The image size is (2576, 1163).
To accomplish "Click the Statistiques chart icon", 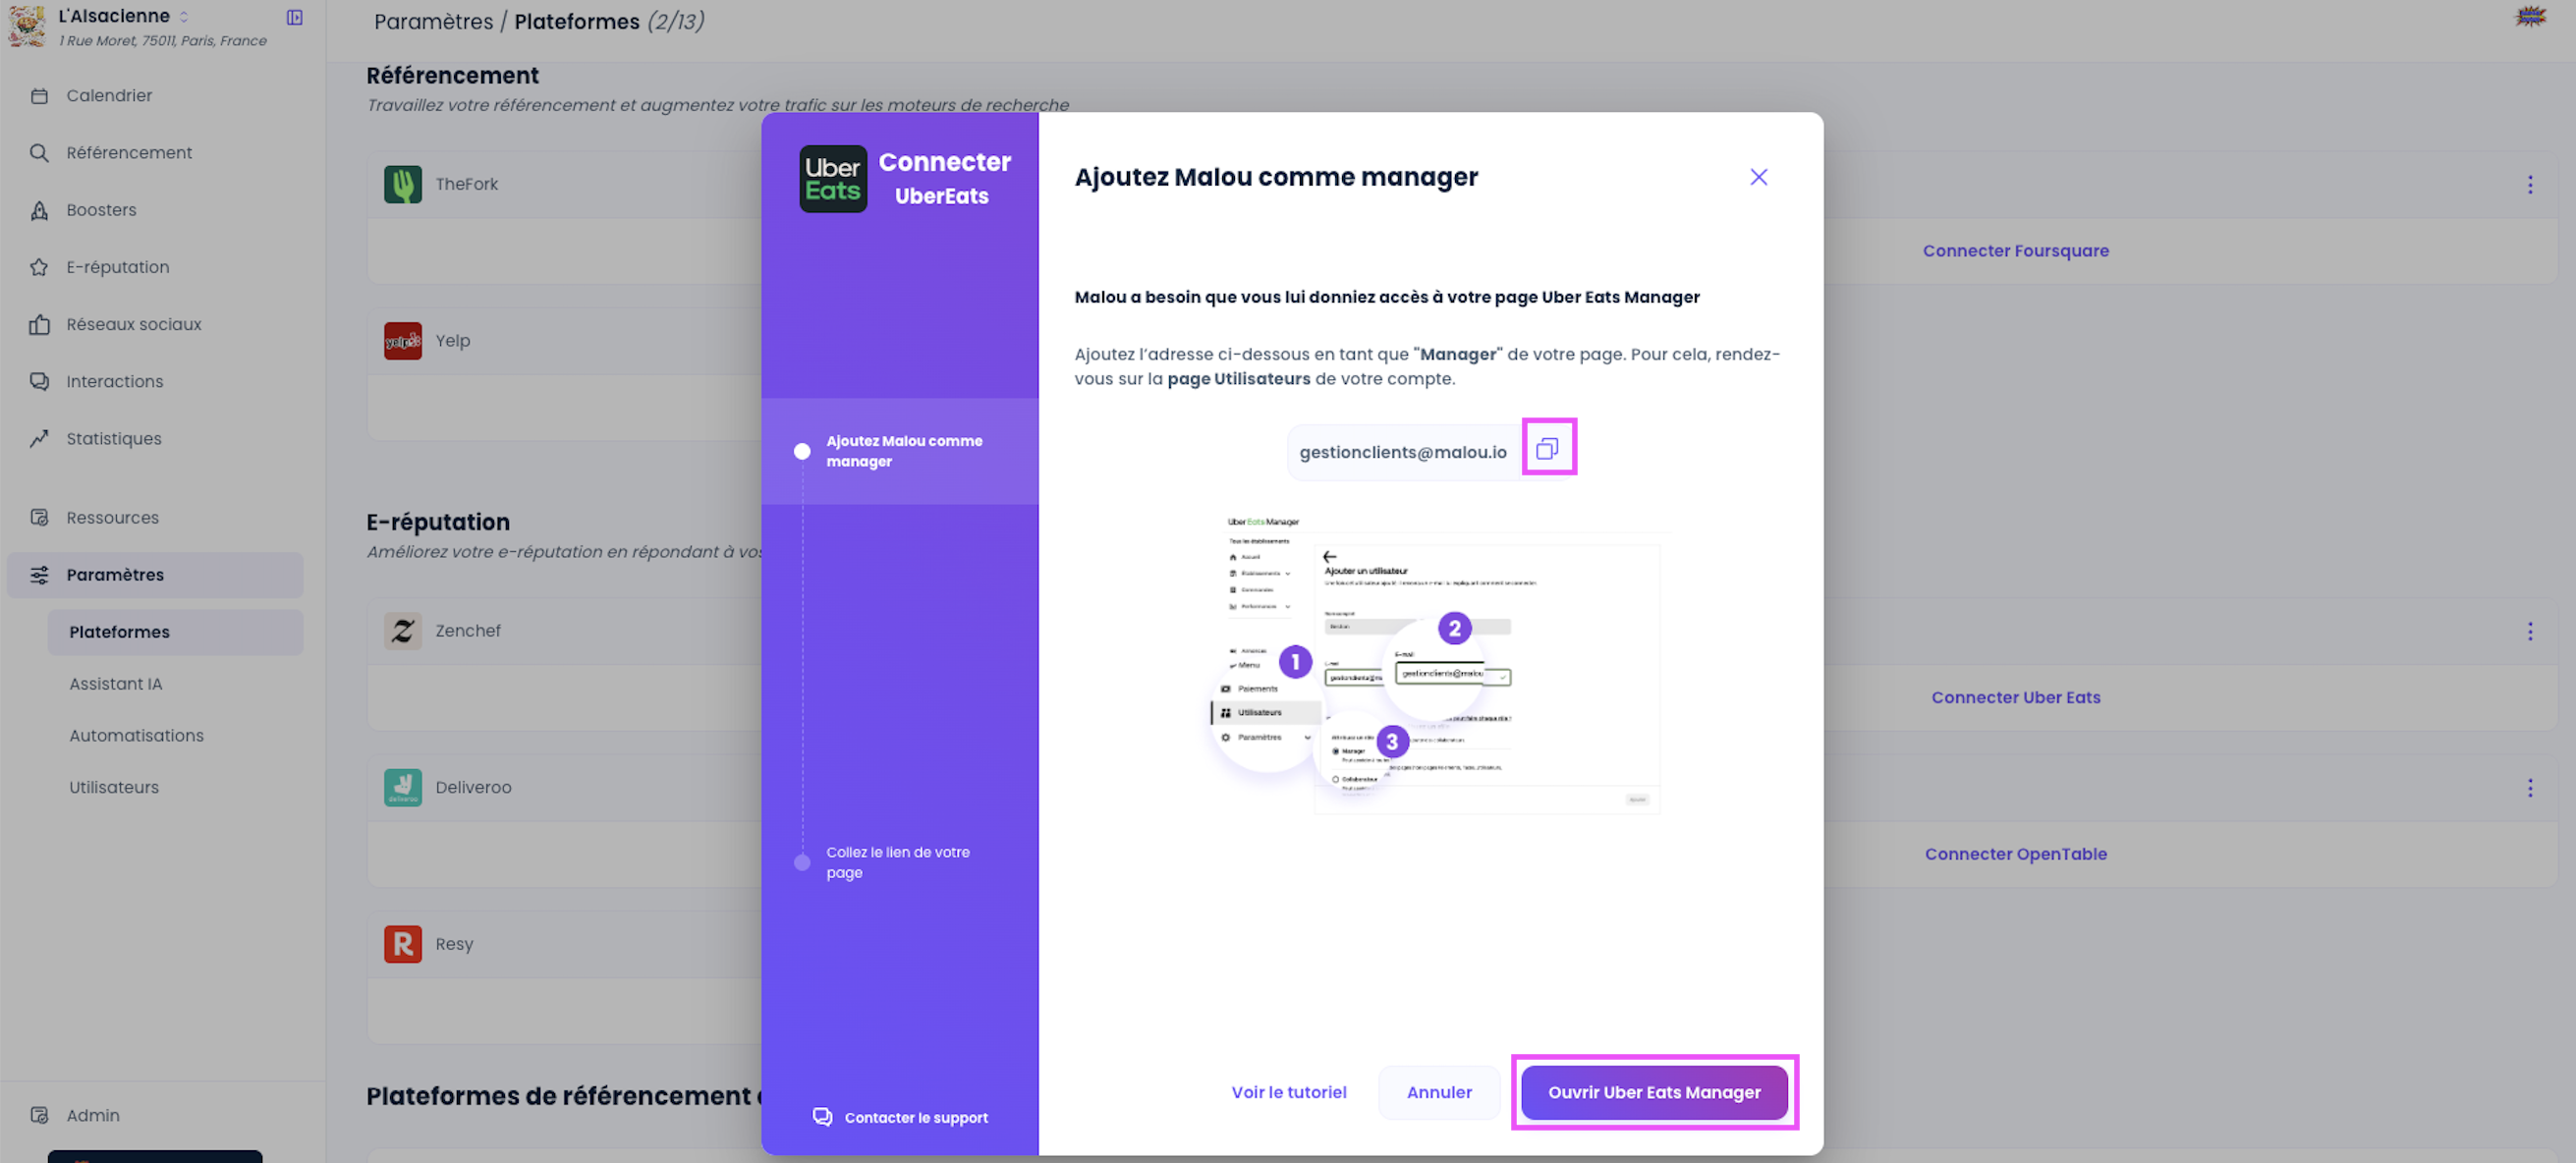I will tap(39, 437).
